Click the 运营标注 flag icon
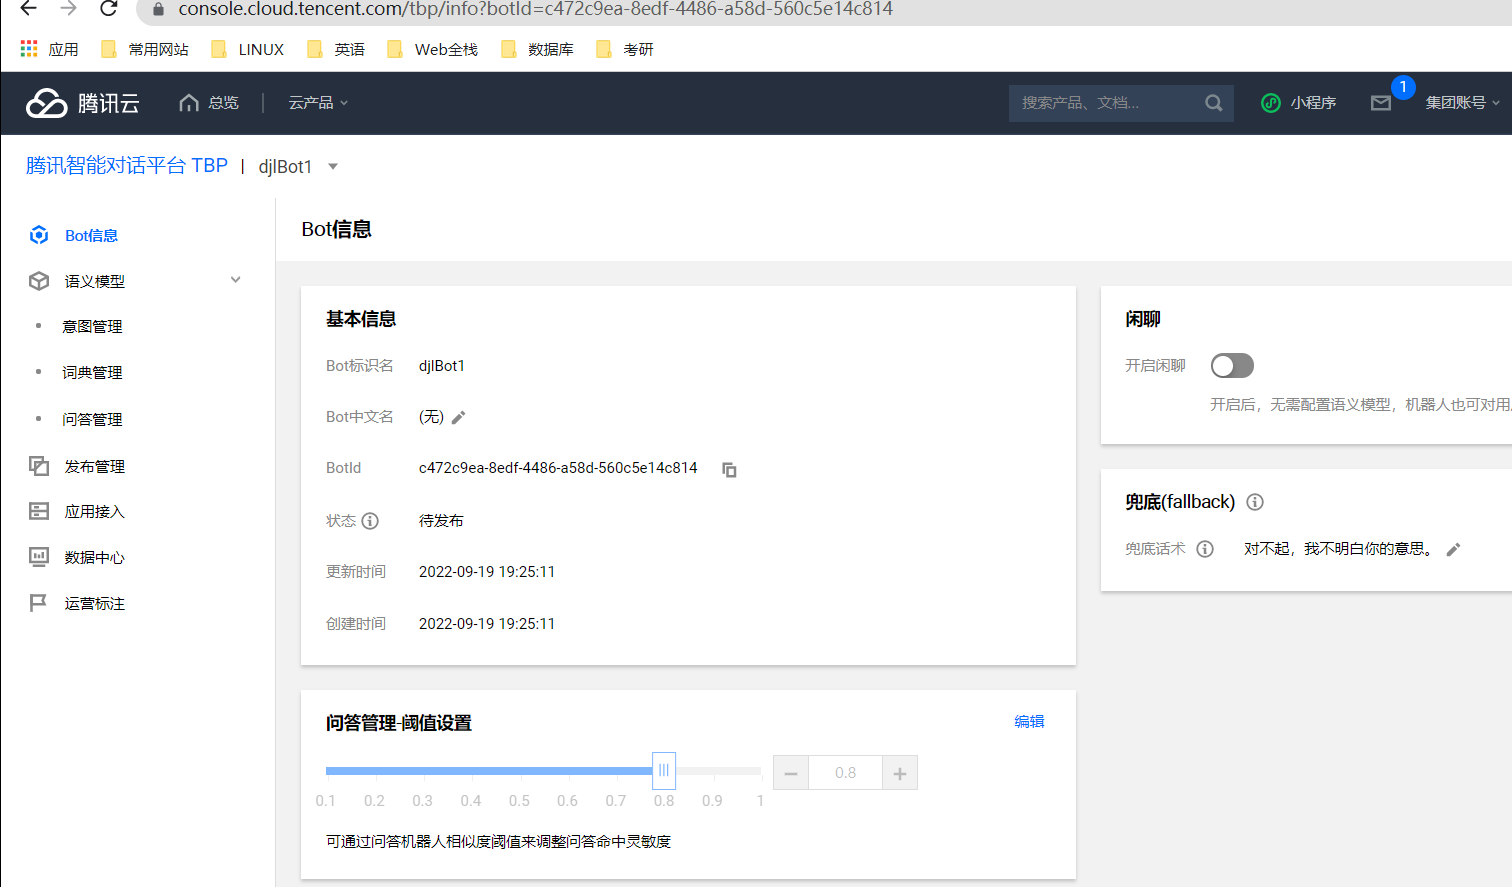The image size is (1512, 887). click(x=39, y=603)
